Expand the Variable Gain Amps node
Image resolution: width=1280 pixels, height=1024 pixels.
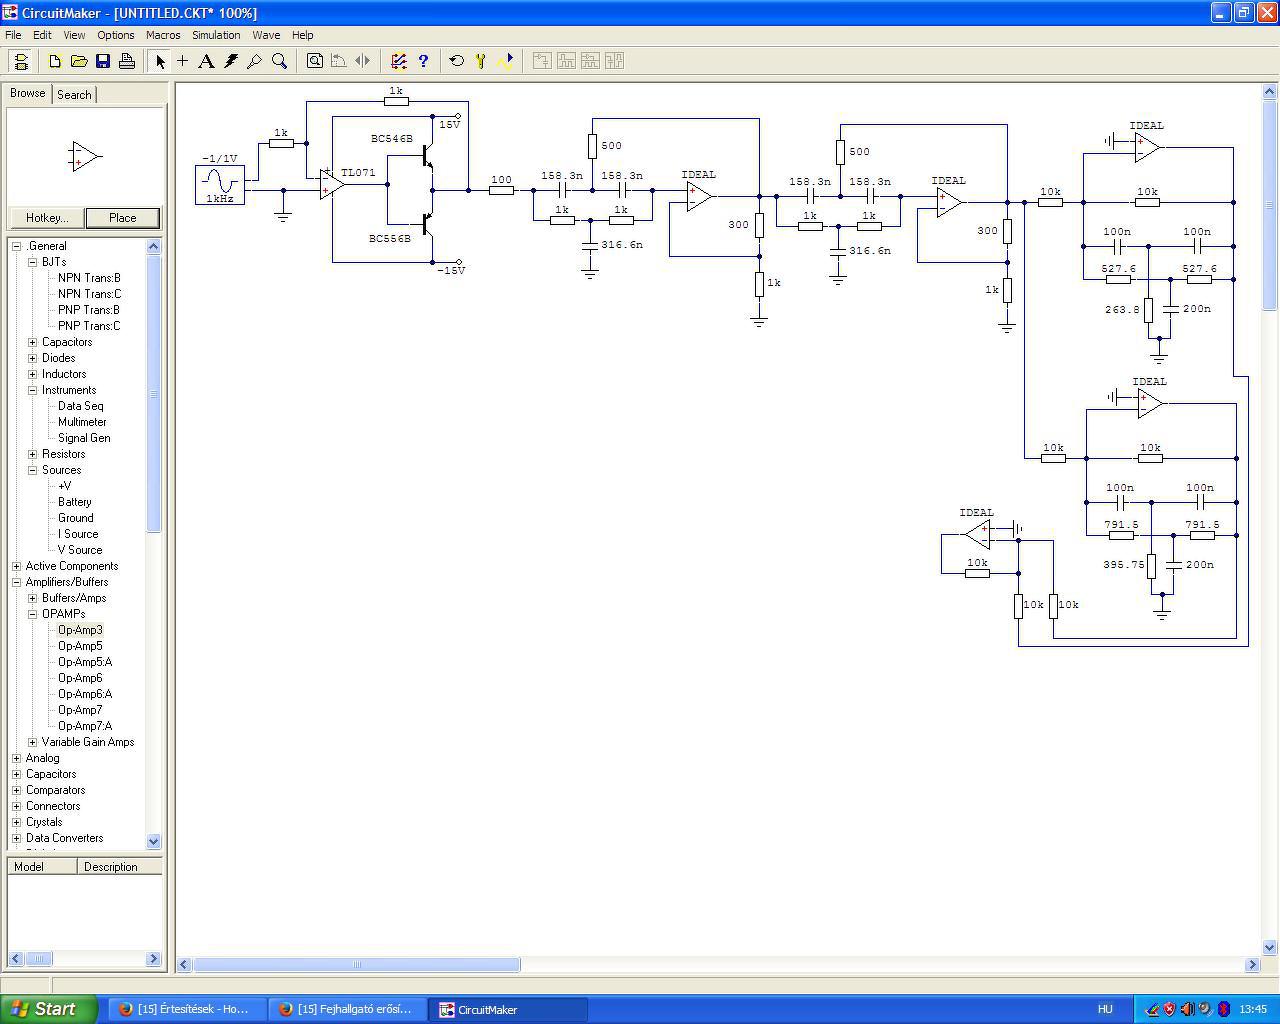point(33,742)
